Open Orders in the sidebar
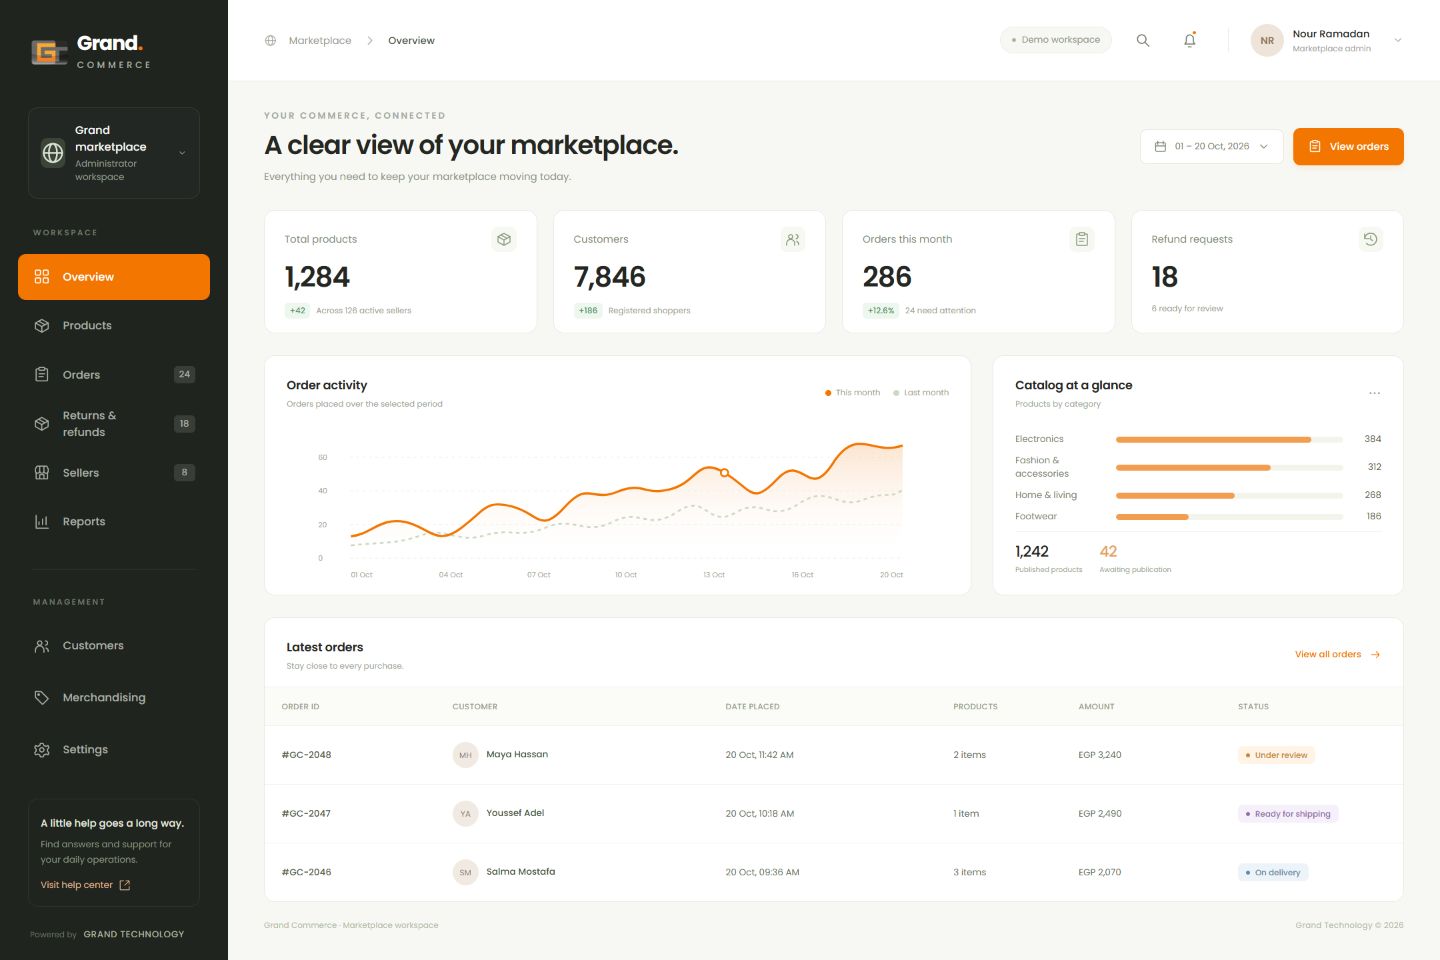Image resolution: width=1440 pixels, height=960 pixels. click(x=114, y=375)
